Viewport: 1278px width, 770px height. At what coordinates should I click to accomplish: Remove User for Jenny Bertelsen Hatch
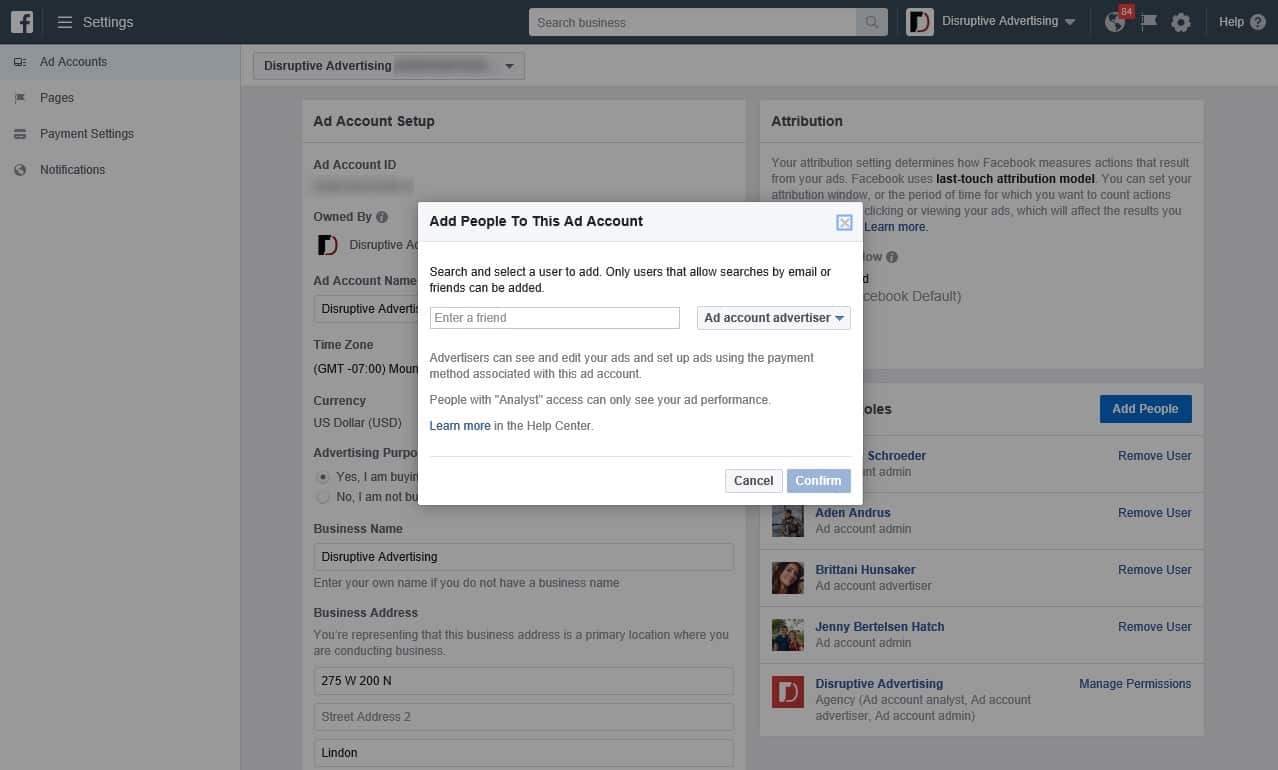click(x=1155, y=627)
